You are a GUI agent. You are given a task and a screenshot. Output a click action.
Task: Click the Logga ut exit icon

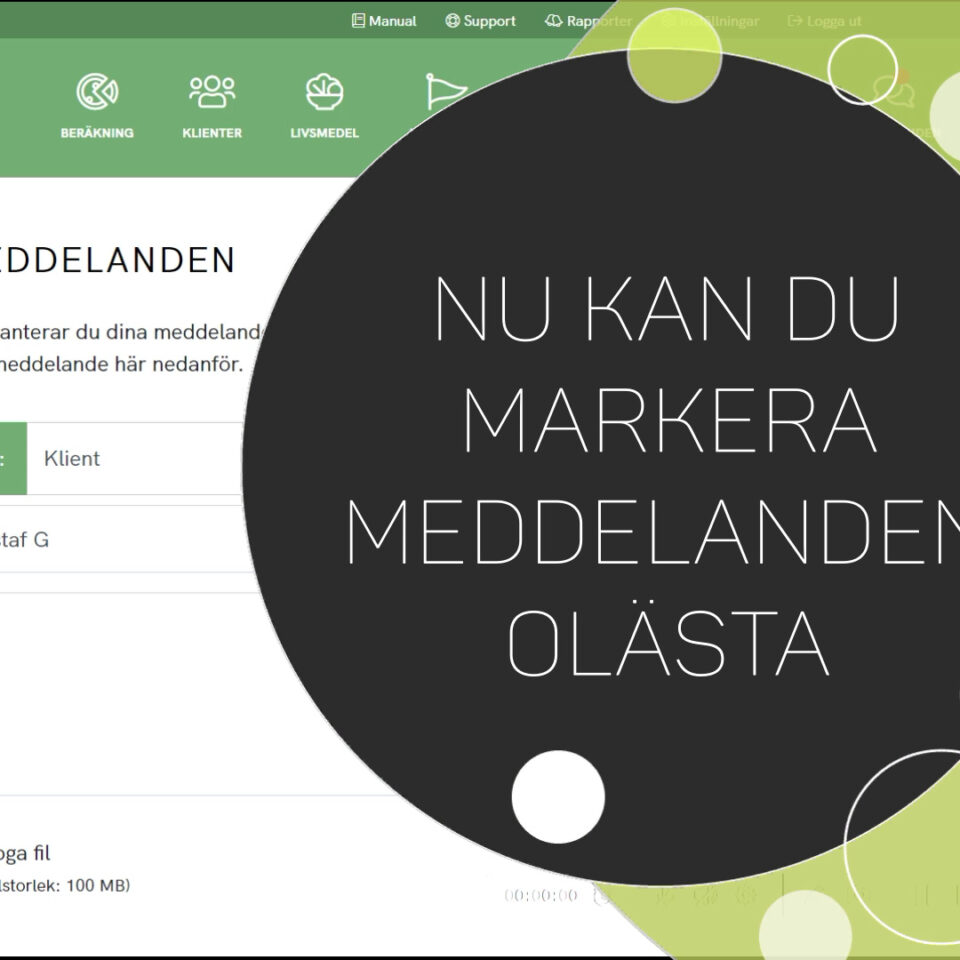(795, 21)
